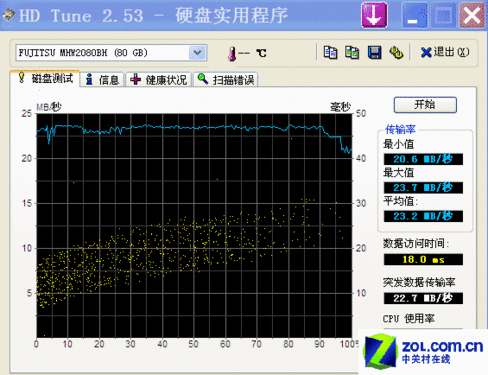
Task: Expand the FUJITSU MHW2080BH drive dropdown arrow
Action: [197, 53]
